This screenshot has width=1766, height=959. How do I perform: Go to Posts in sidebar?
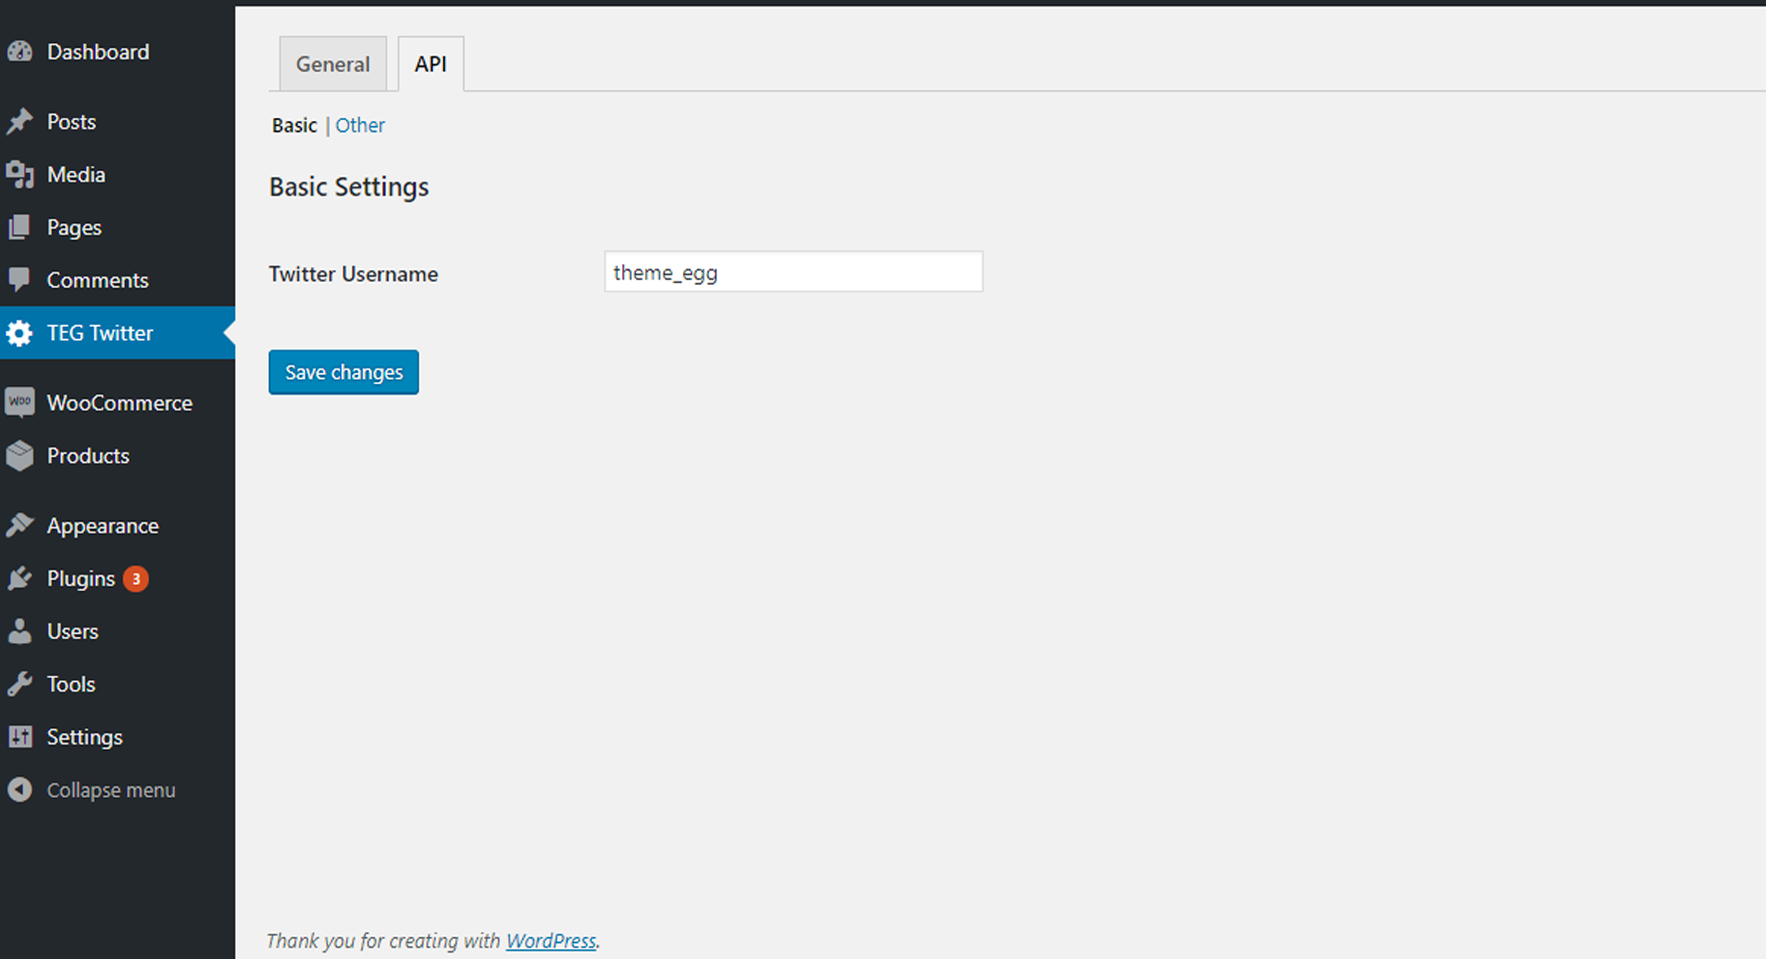pyautogui.click(x=71, y=122)
